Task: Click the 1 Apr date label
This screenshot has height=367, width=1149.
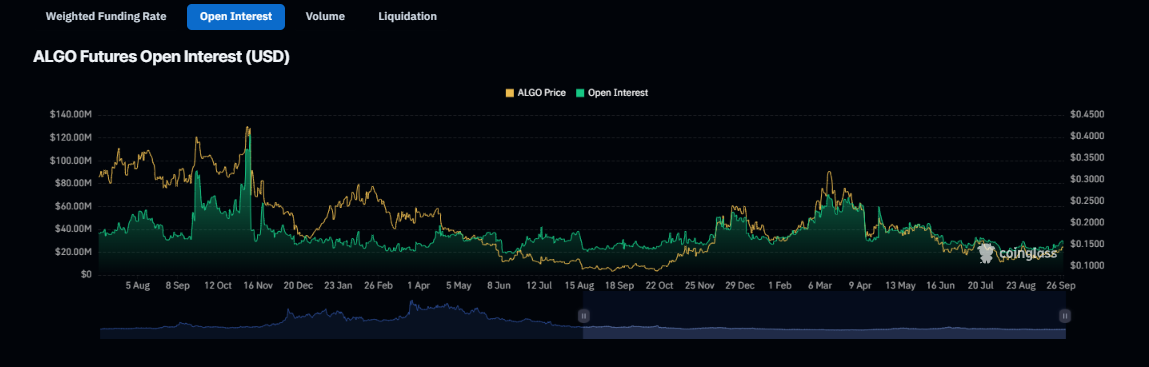Action: [x=418, y=286]
